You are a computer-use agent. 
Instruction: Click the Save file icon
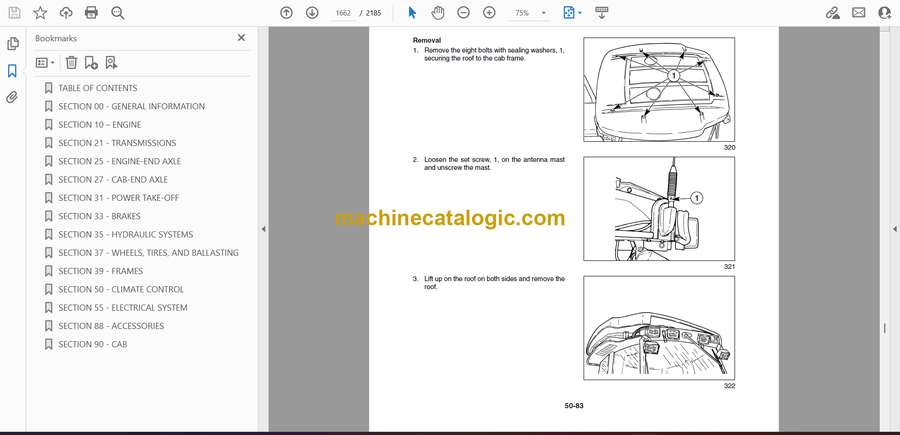point(14,13)
